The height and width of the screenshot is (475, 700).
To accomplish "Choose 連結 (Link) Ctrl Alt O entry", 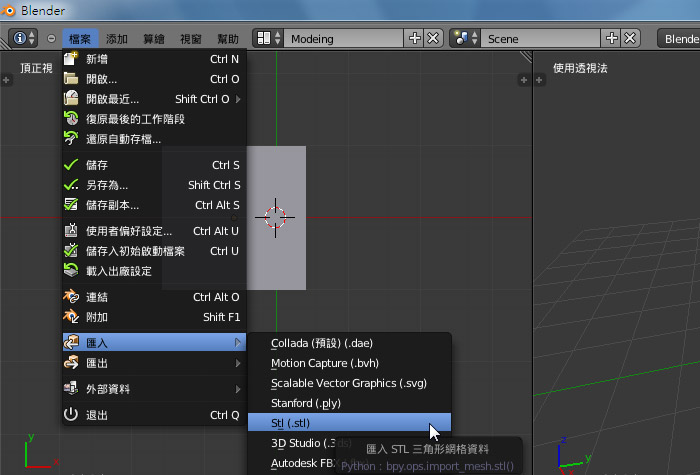I will tap(154, 297).
